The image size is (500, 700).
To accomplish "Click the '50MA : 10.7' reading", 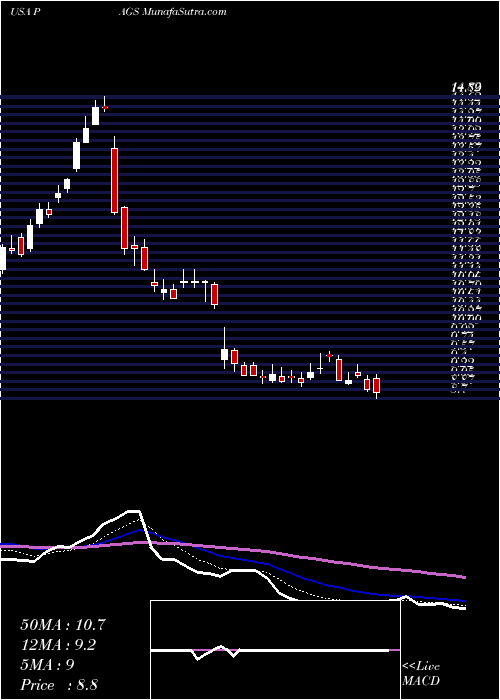I will 63,625.
